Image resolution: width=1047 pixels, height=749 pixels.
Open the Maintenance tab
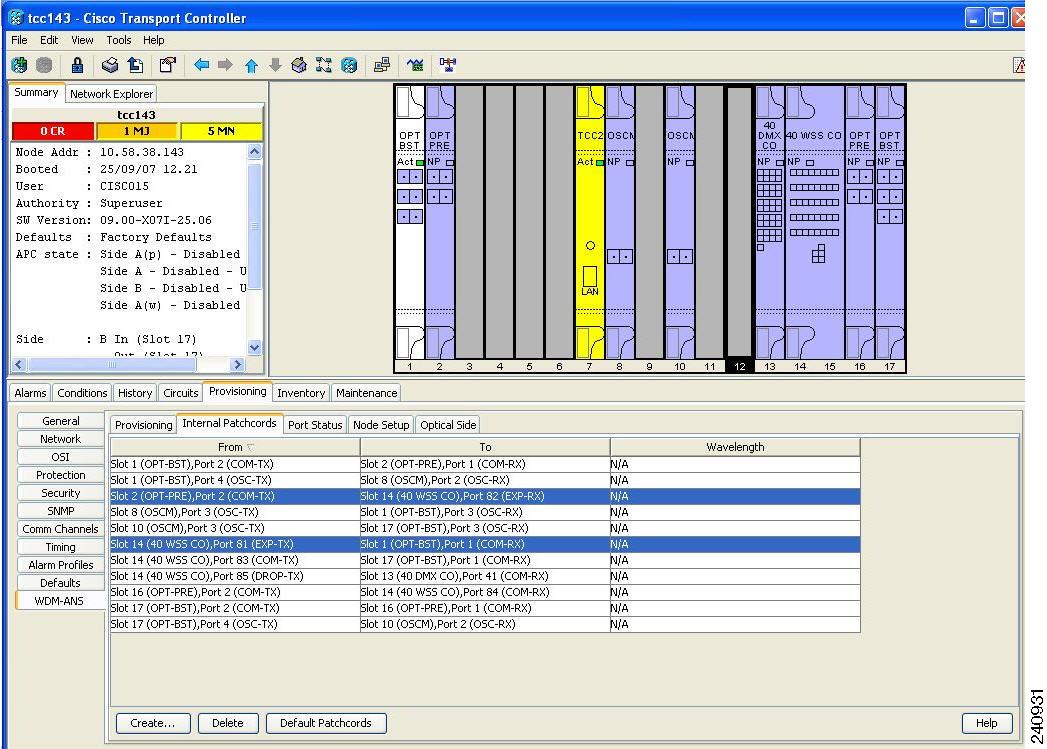367,393
